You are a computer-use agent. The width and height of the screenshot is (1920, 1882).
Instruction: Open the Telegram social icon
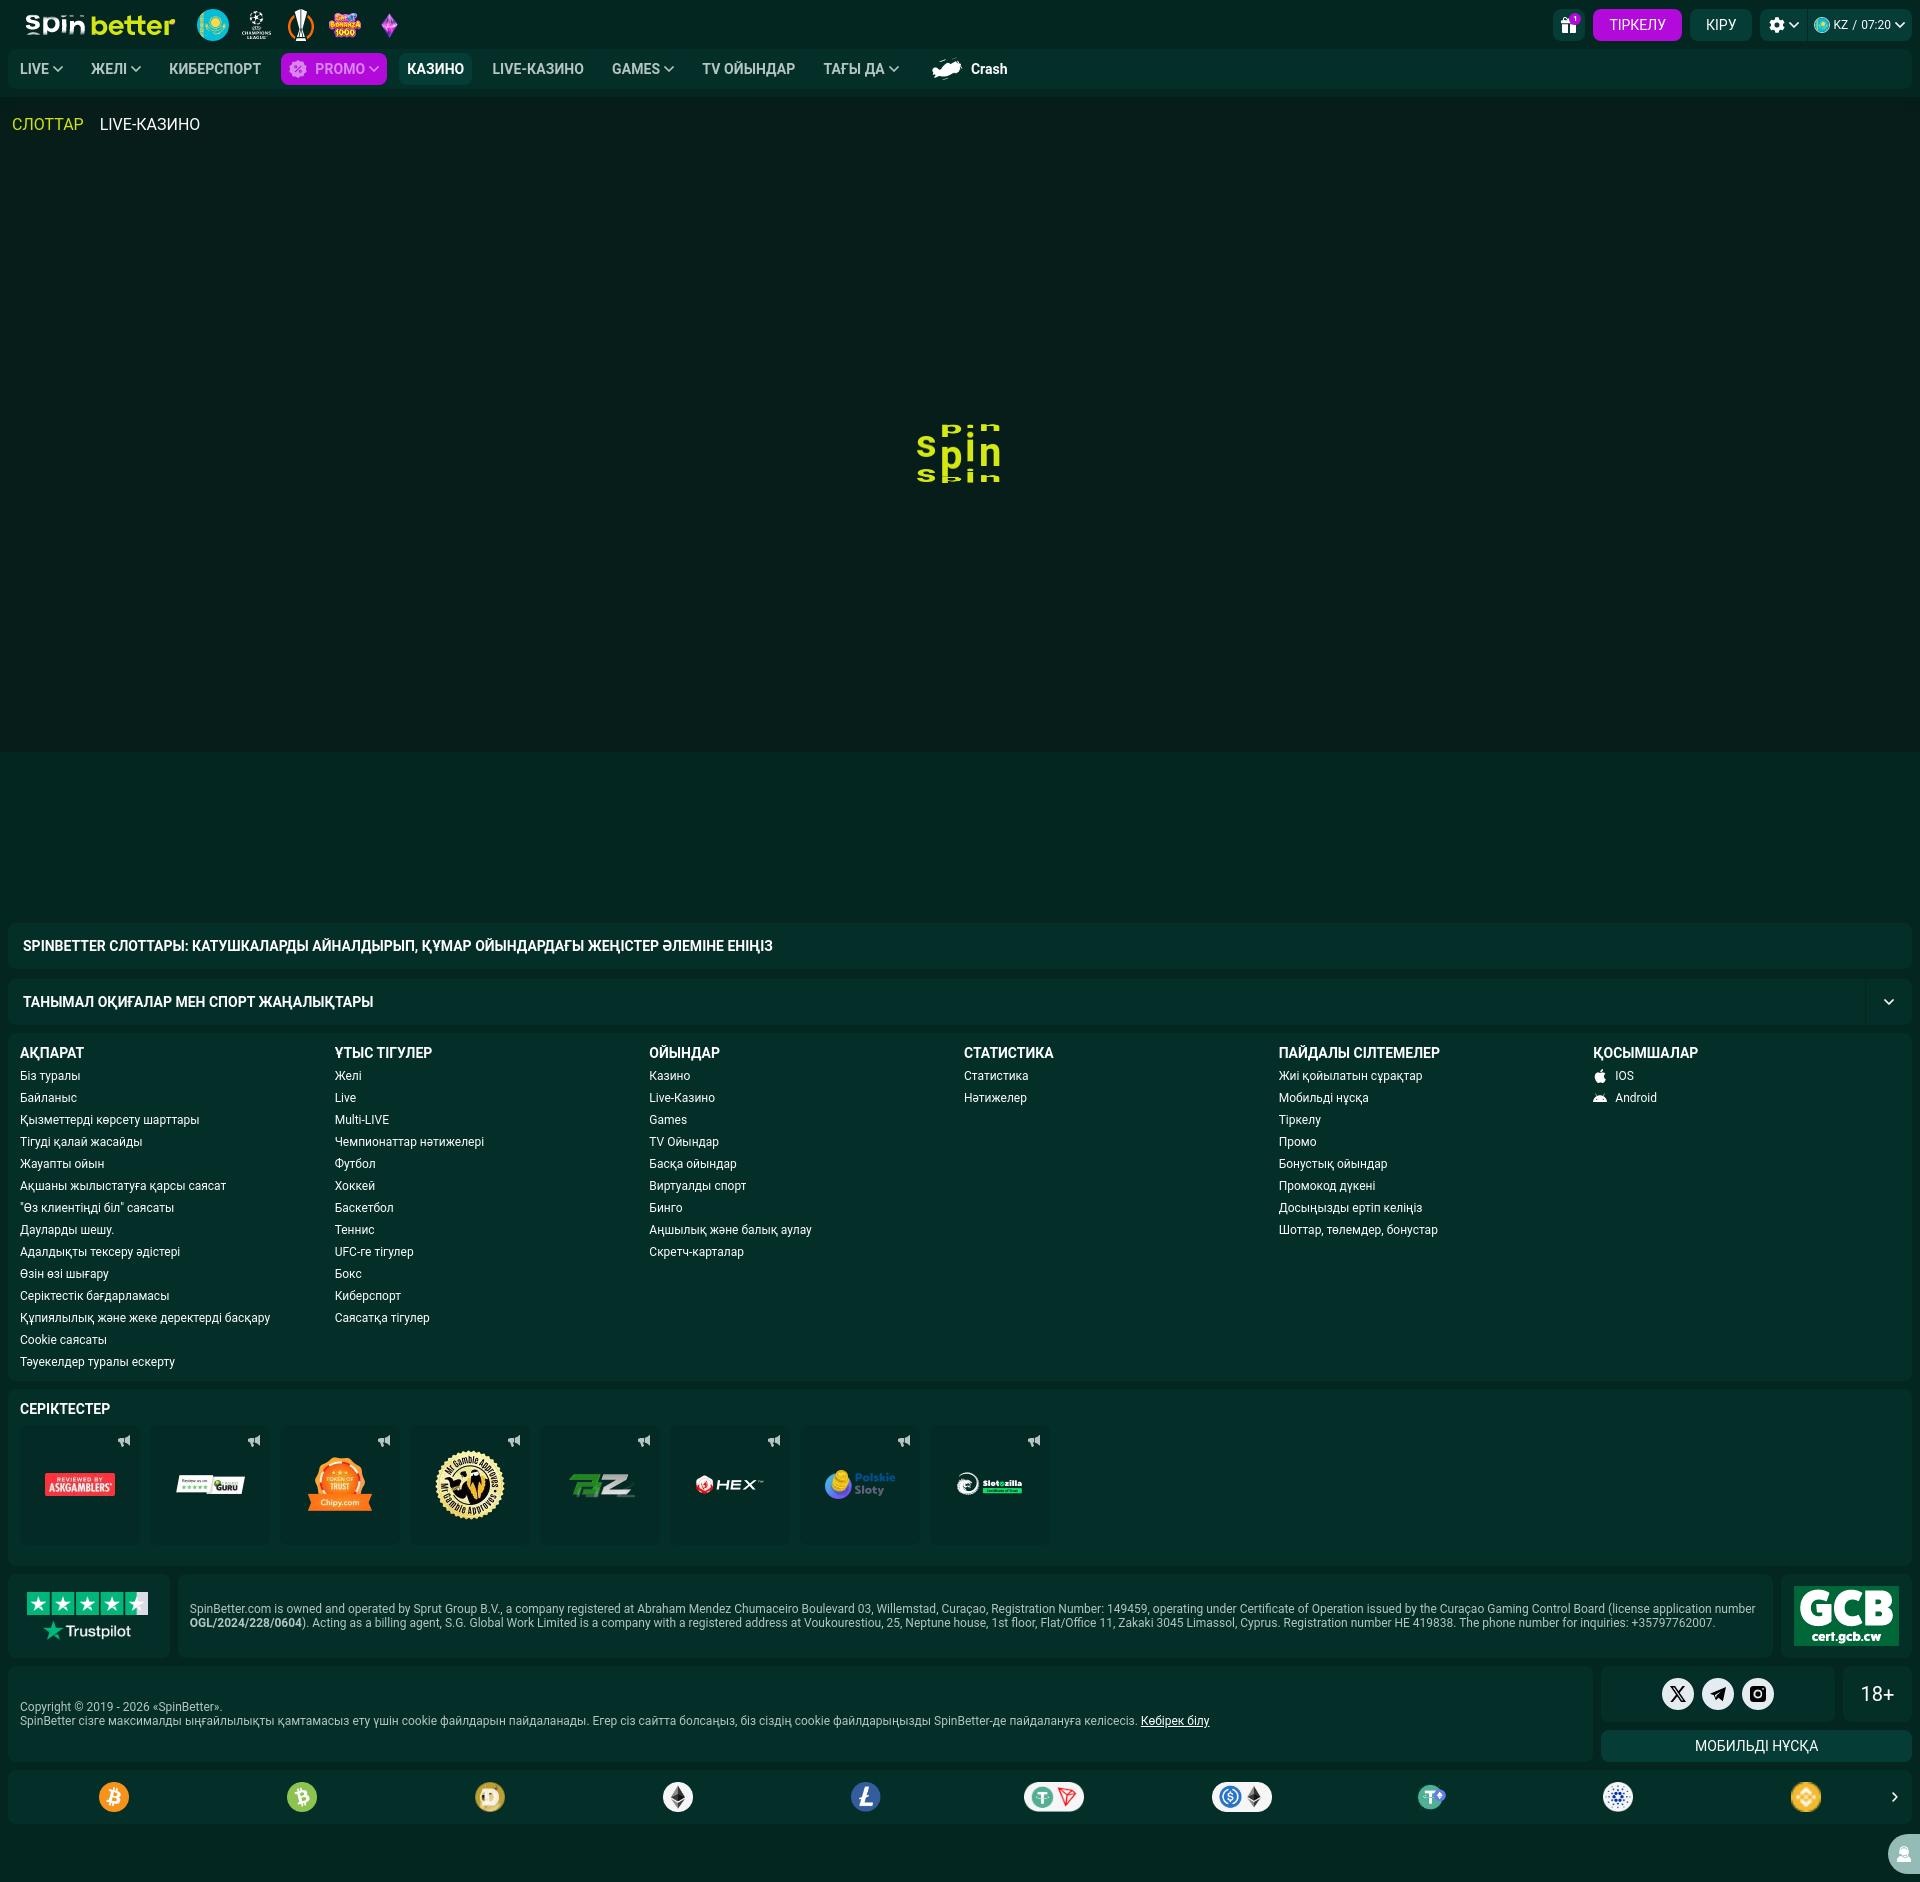1718,1694
